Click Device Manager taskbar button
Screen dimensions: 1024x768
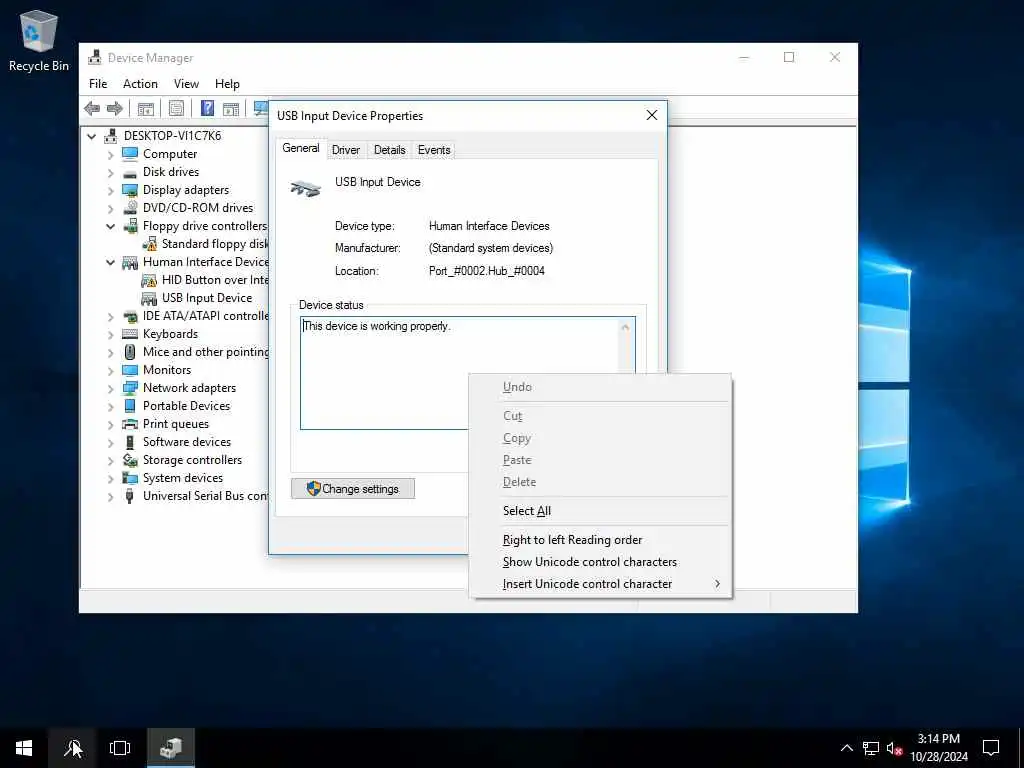tap(170, 748)
